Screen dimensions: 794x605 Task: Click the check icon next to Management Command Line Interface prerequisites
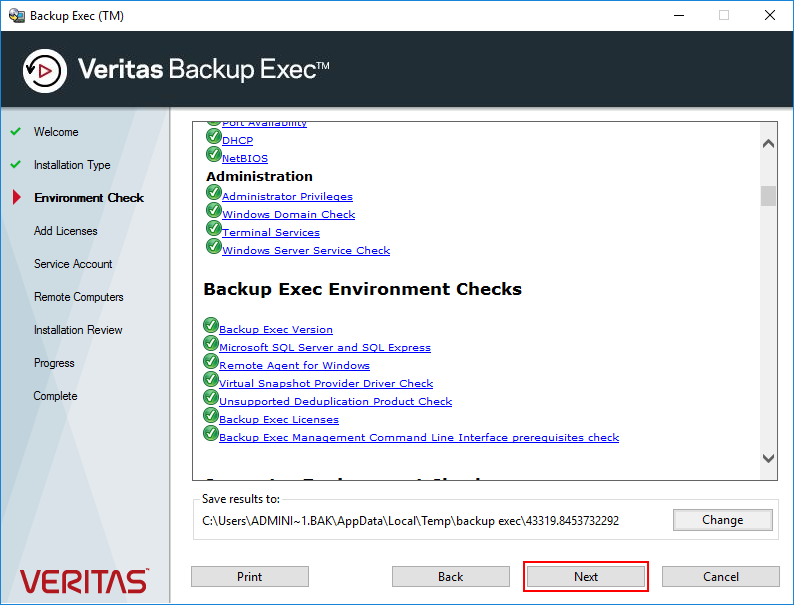211,433
